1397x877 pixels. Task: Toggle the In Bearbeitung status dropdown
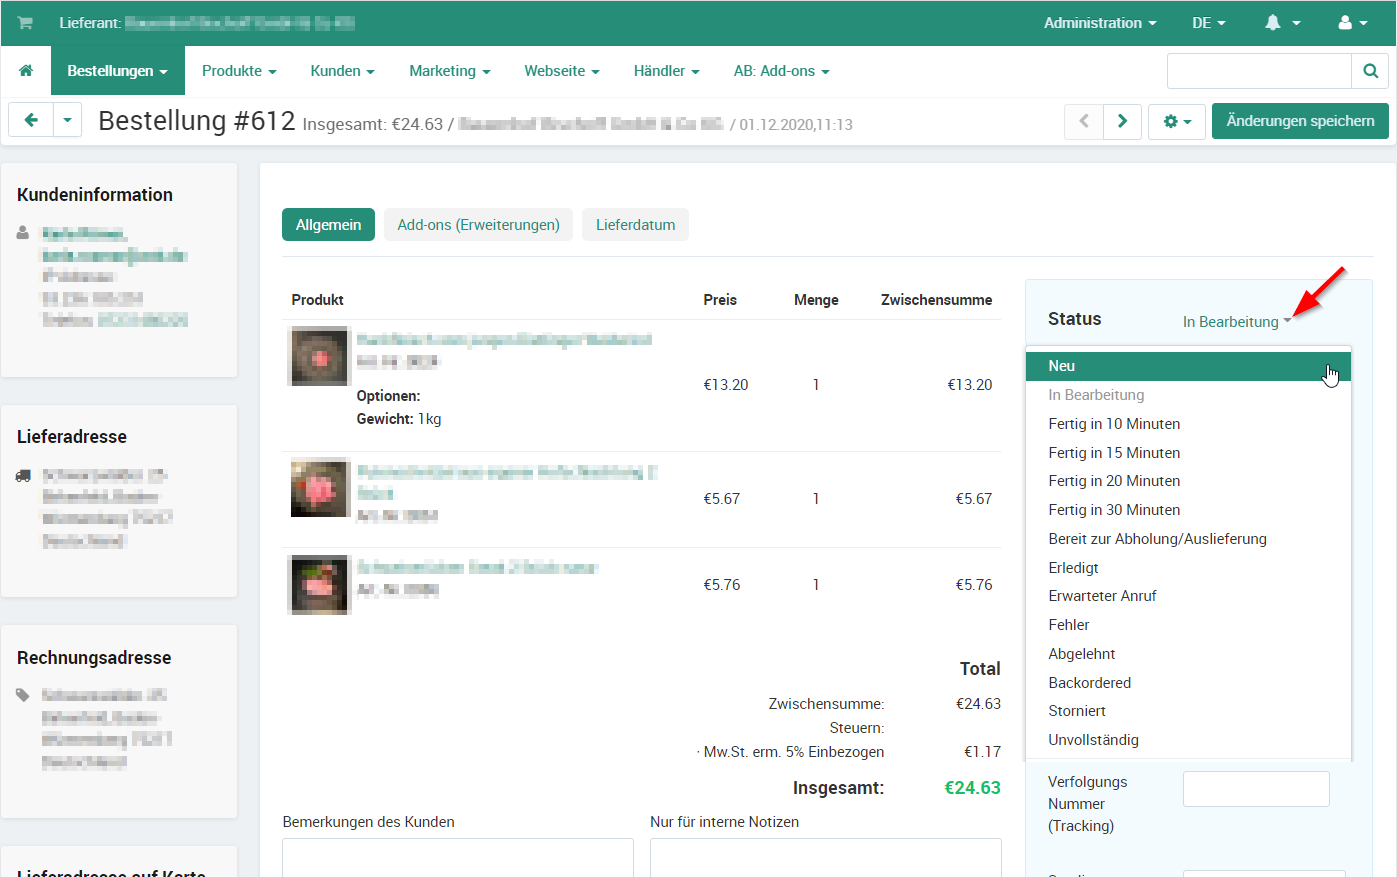click(1237, 321)
